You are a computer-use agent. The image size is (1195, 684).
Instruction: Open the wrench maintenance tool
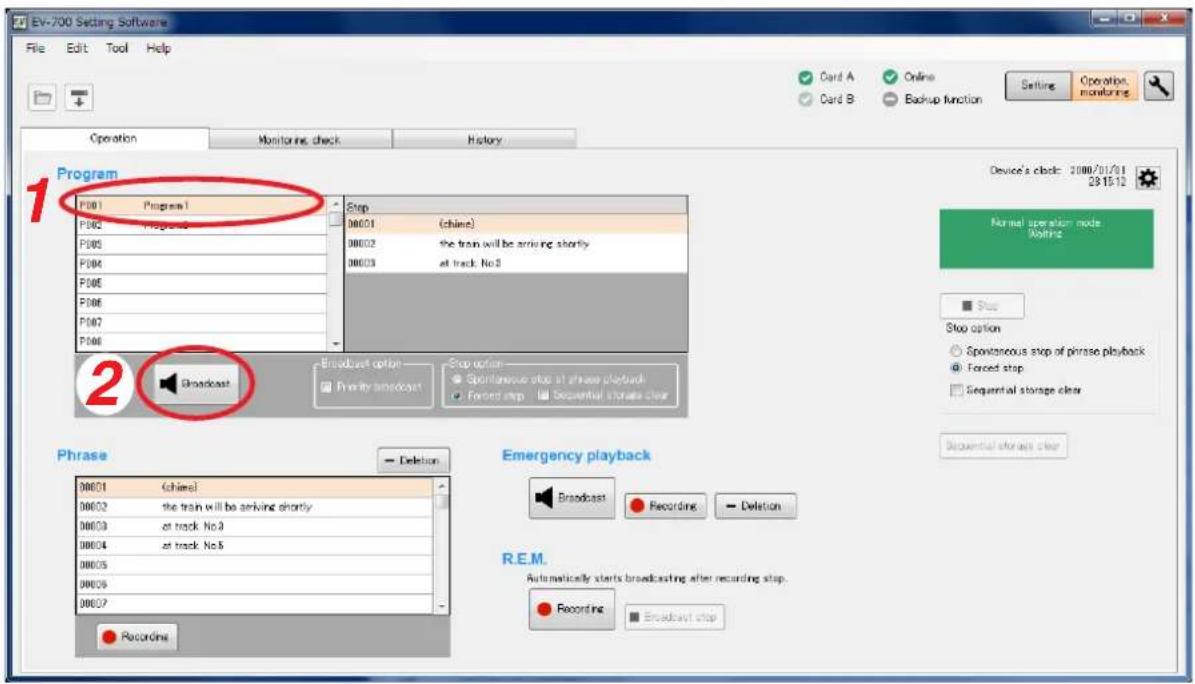click(x=1158, y=85)
